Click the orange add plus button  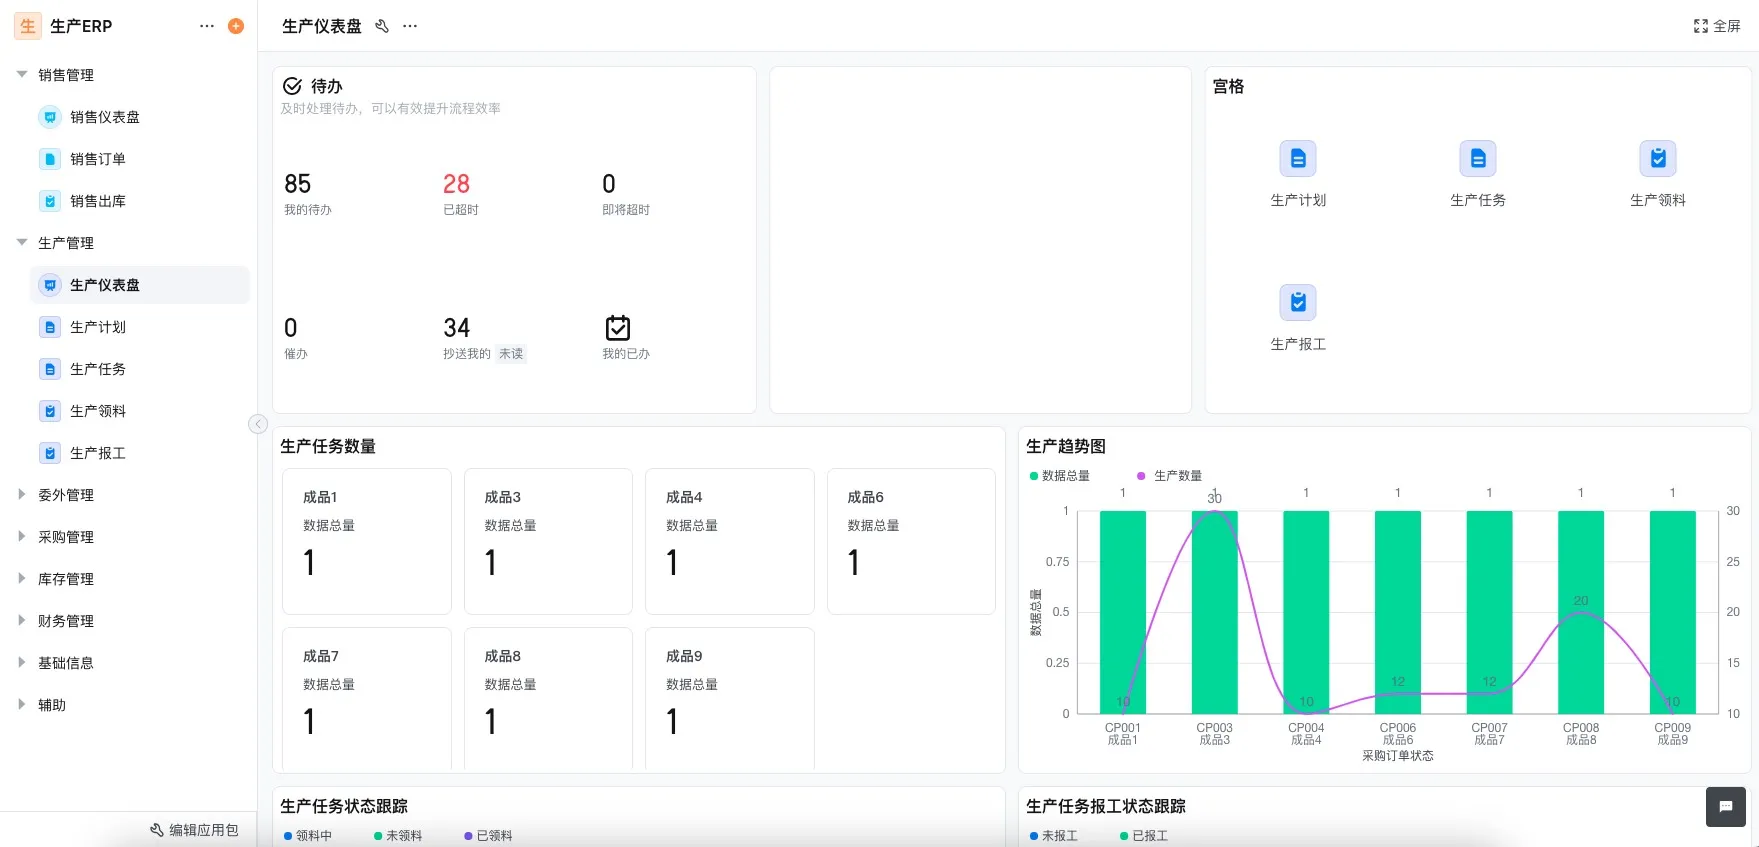click(x=236, y=26)
